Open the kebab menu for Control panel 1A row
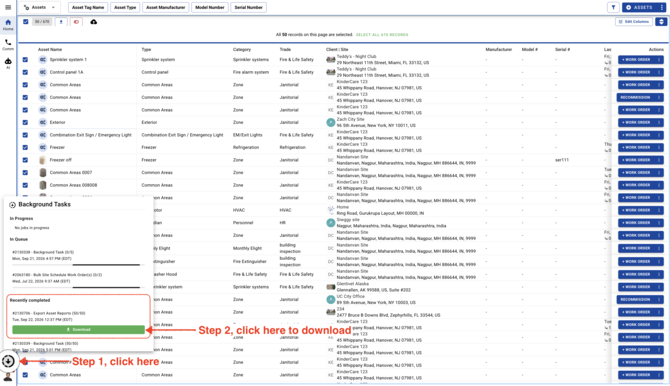Screen dimensions: 670x386 coord(659,72)
